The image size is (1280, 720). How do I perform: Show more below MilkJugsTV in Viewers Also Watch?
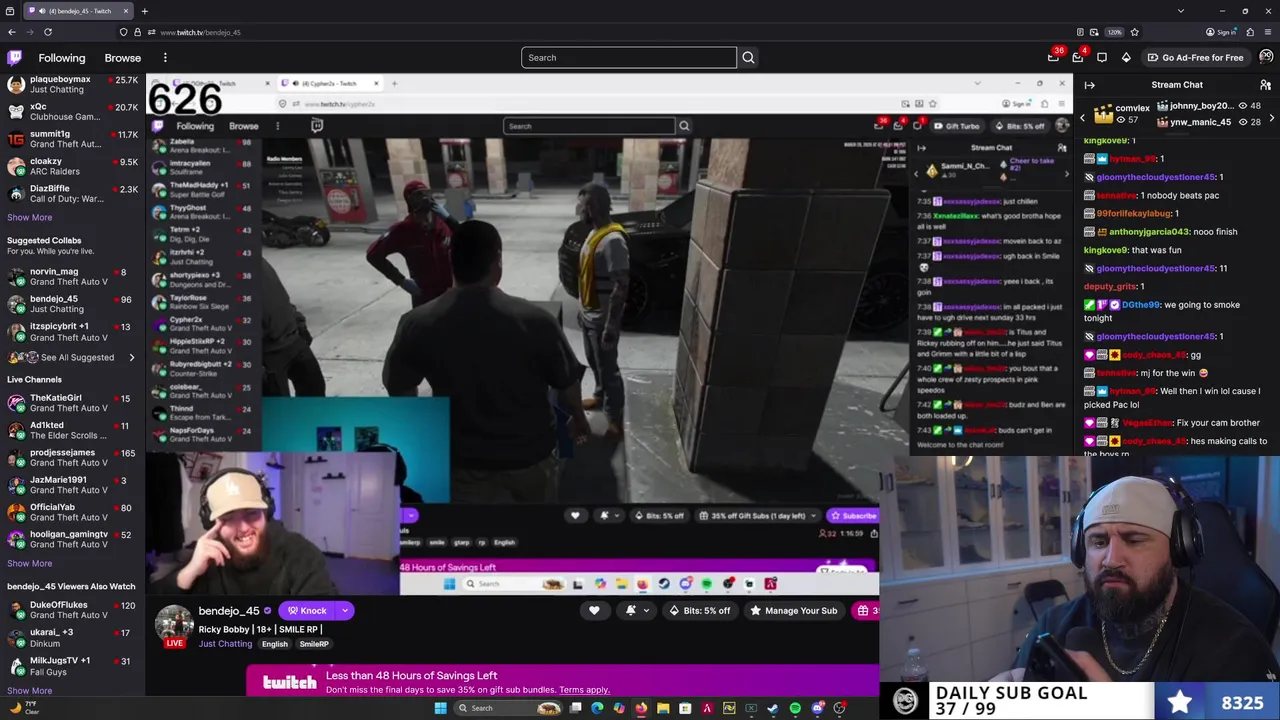[29, 690]
